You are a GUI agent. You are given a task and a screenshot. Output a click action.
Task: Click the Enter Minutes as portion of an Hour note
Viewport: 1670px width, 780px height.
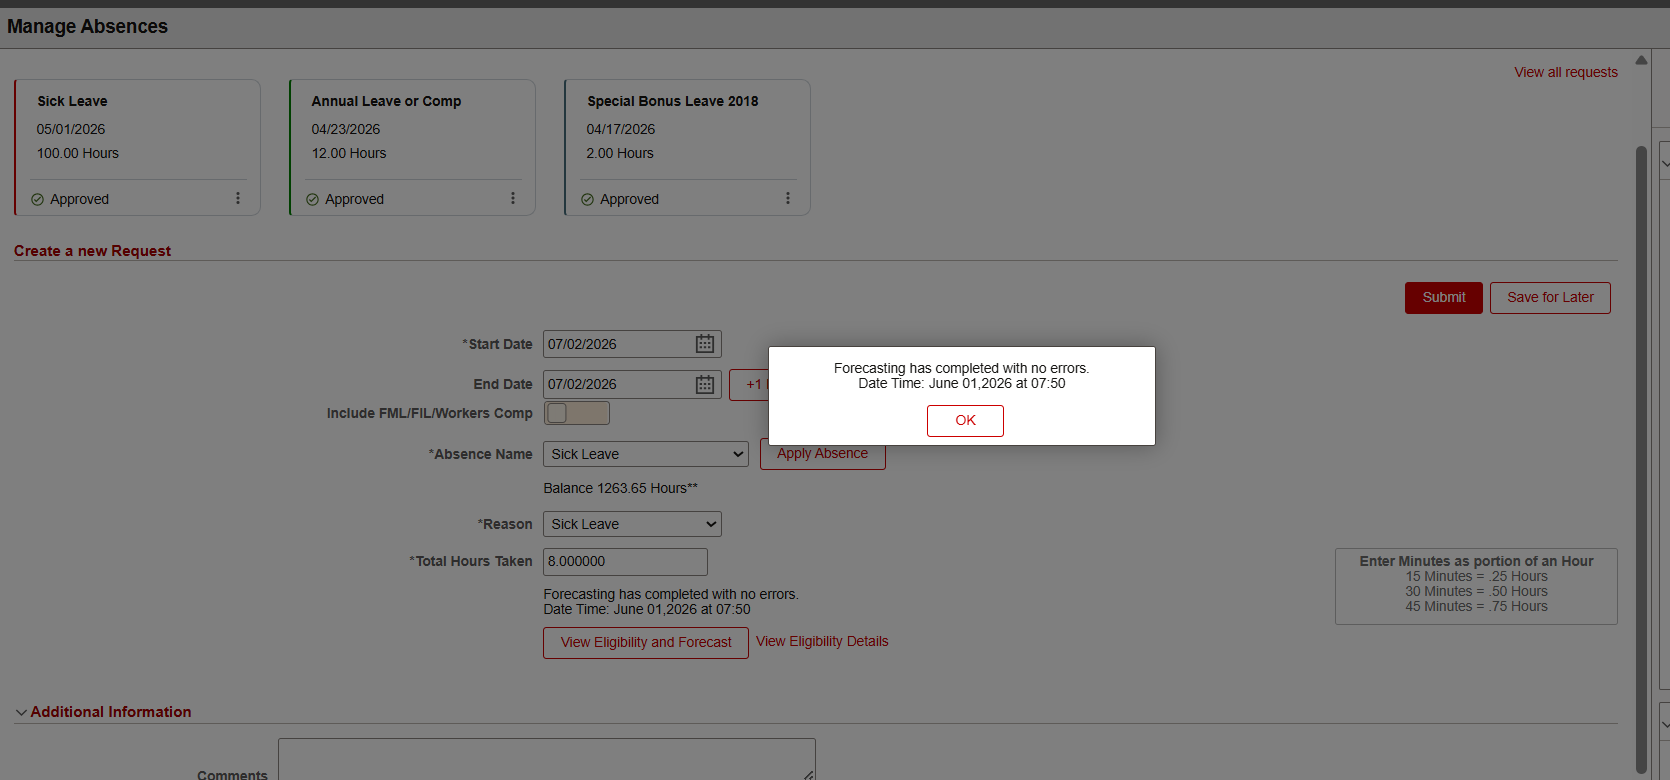[1476, 585]
